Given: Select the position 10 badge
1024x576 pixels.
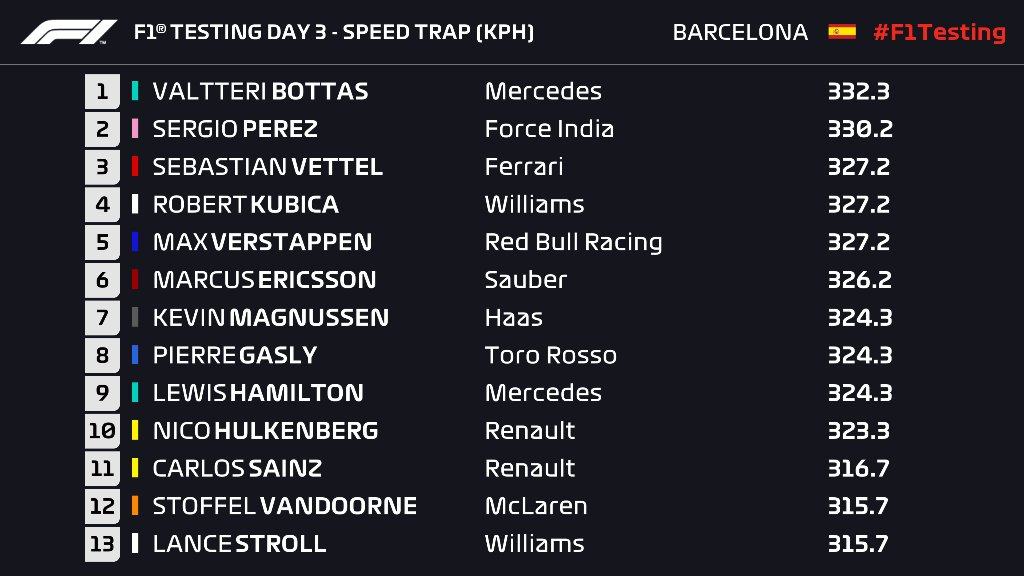Looking at the screenshot, I should point(103,431).
